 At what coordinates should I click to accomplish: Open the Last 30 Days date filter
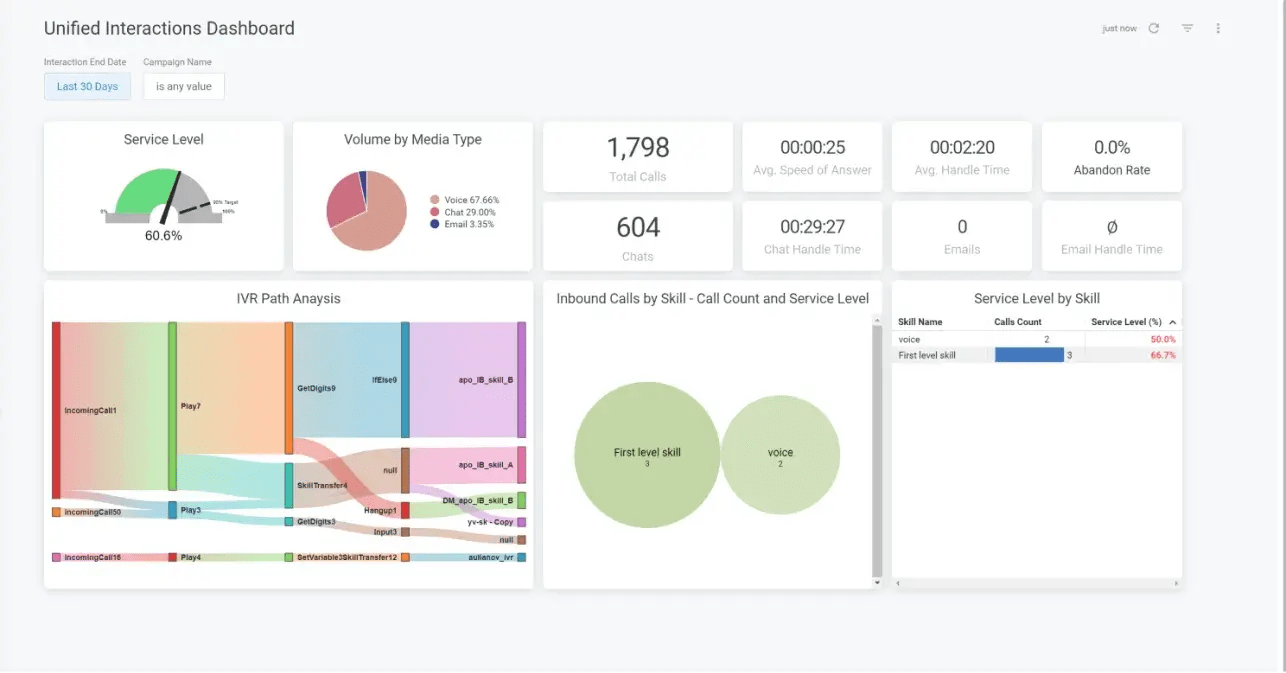point(87,86)
